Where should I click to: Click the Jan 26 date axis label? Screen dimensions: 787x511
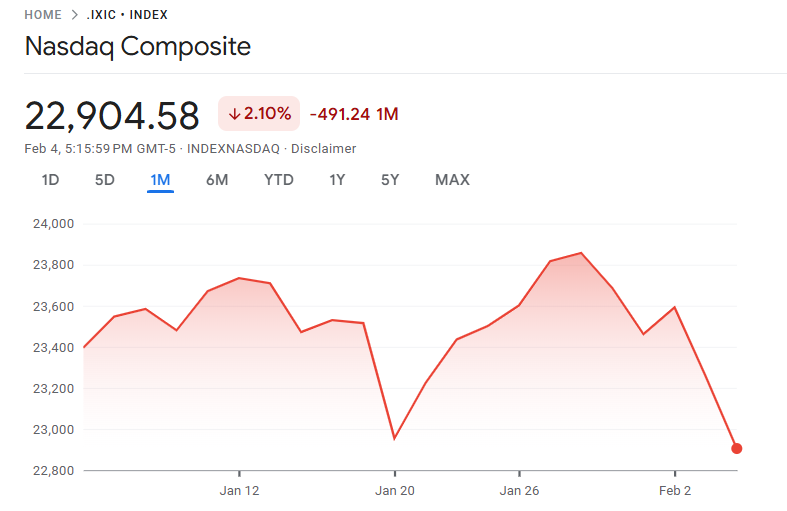coord(519,491)
